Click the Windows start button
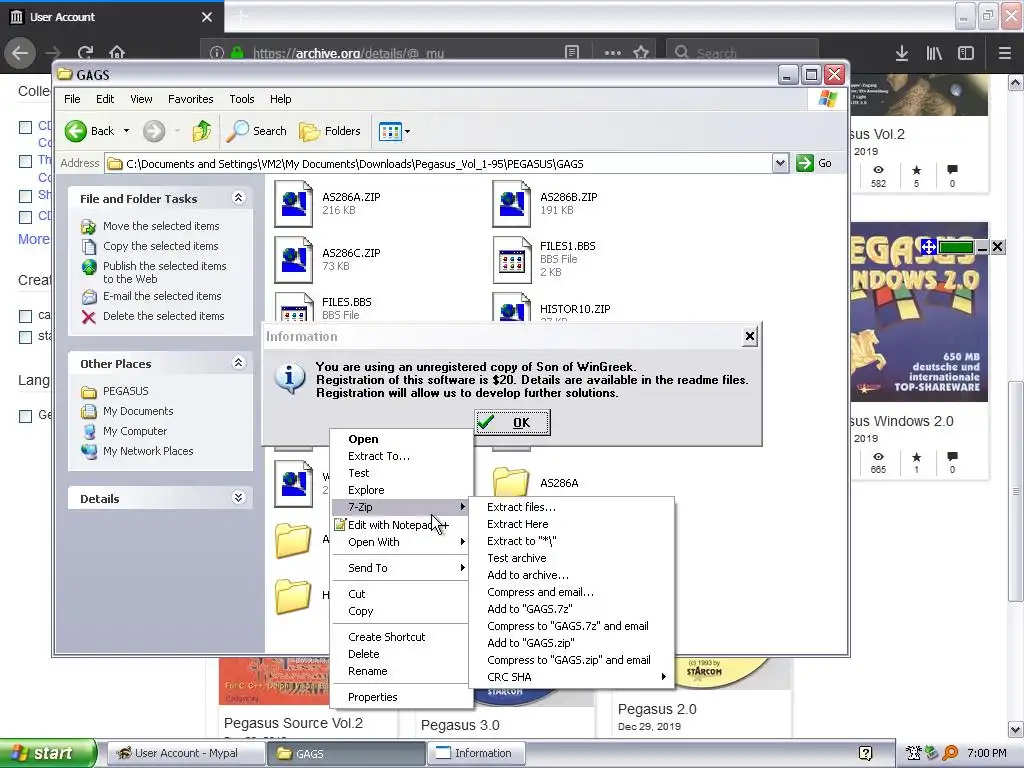This screenshot has width=1024, height=768. [48, 753]
